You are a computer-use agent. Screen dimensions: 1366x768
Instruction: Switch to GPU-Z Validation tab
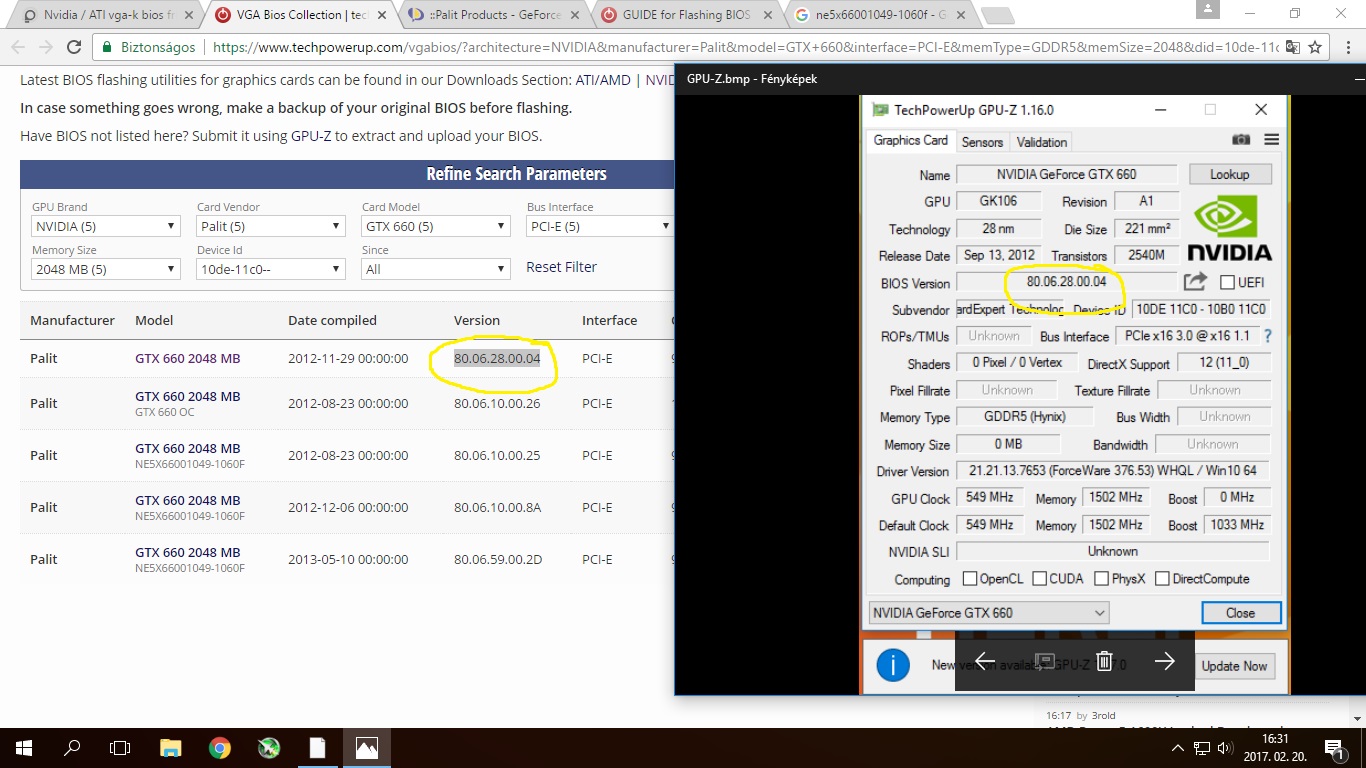click(1042, 142)
